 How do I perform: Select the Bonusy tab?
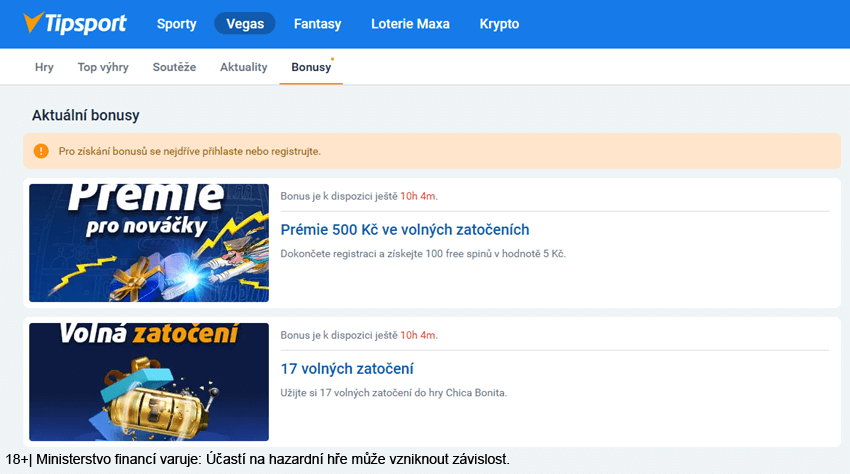(x=311, y=67)
